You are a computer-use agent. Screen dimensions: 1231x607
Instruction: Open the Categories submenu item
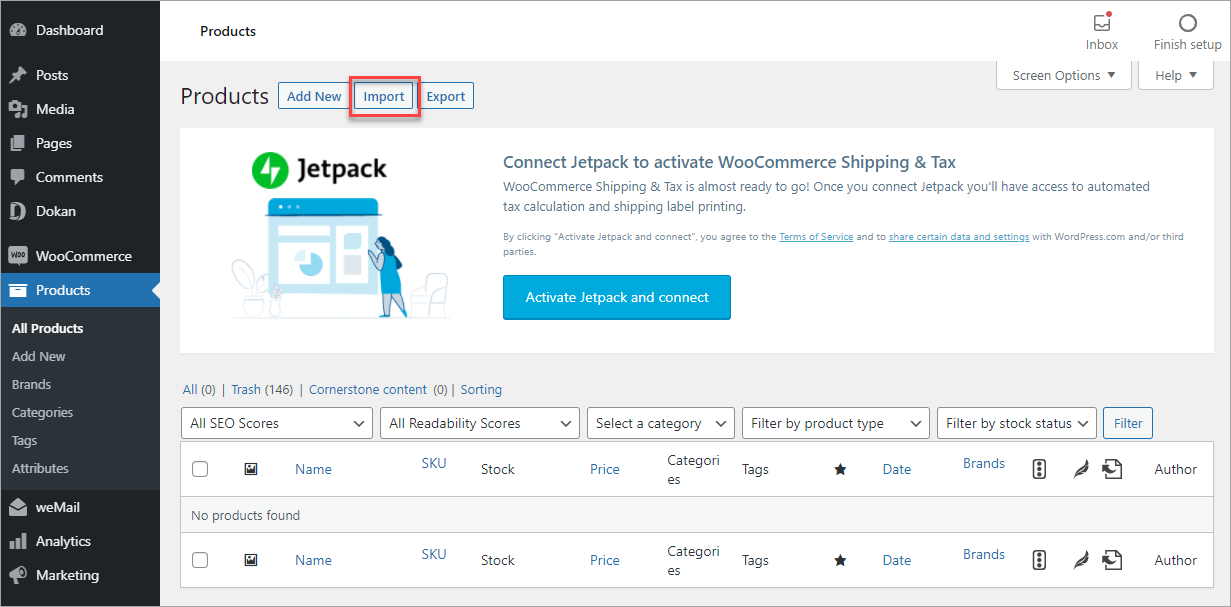click(x=42, y=412)
